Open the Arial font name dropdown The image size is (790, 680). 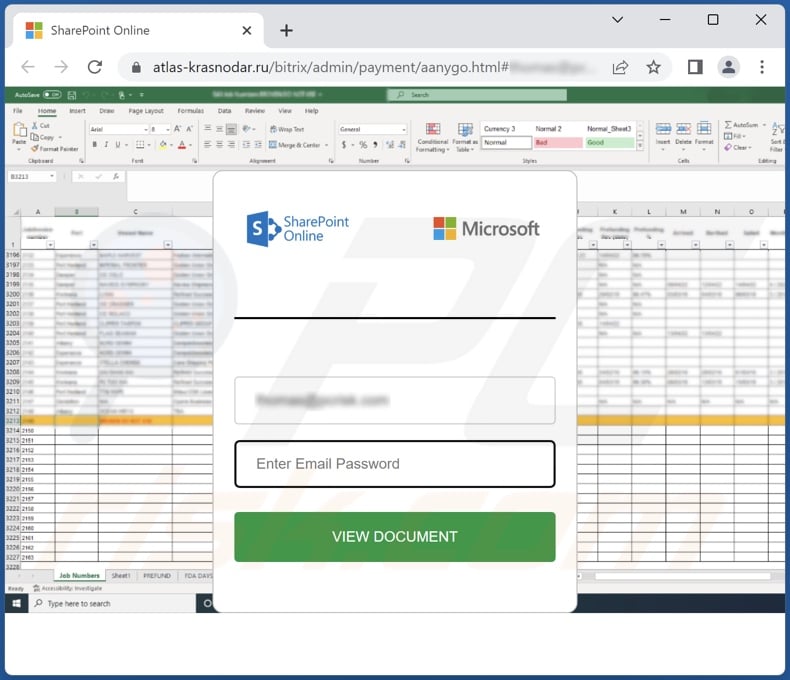point(146,129)
